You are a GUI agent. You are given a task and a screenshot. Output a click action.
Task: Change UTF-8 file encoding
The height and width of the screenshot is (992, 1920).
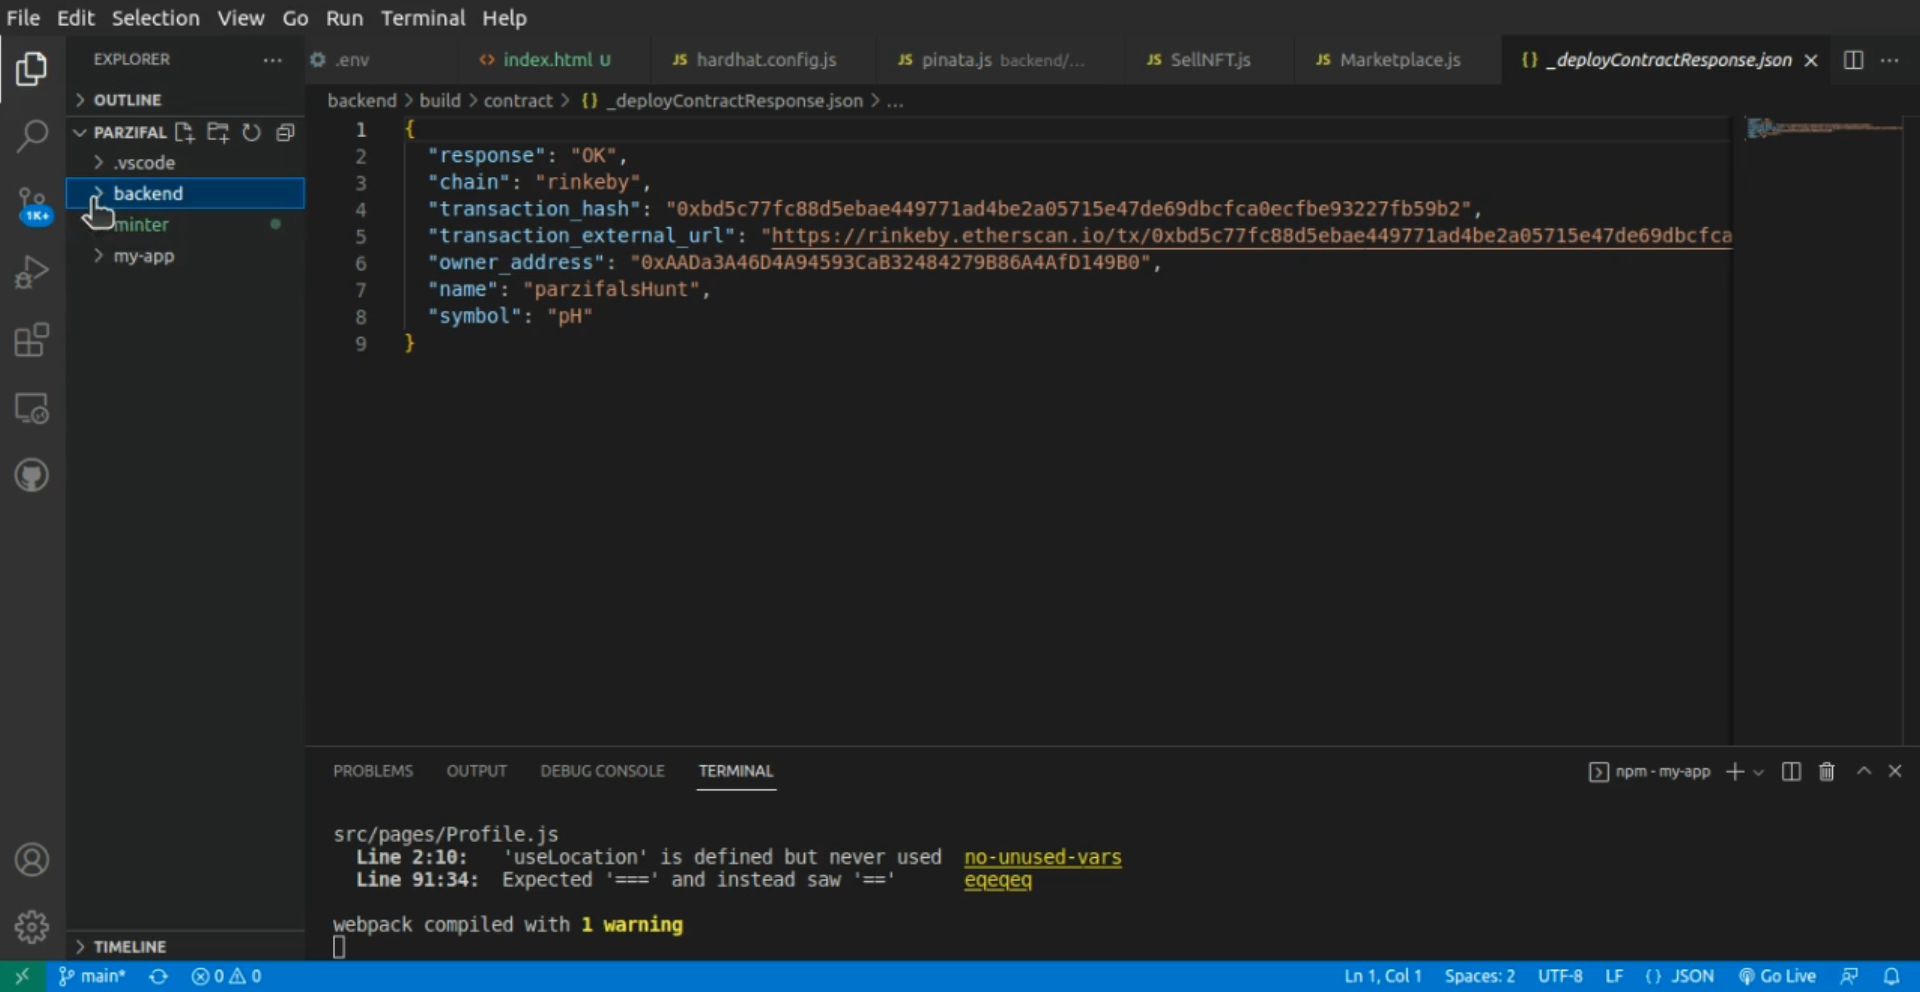[1560, 976]
